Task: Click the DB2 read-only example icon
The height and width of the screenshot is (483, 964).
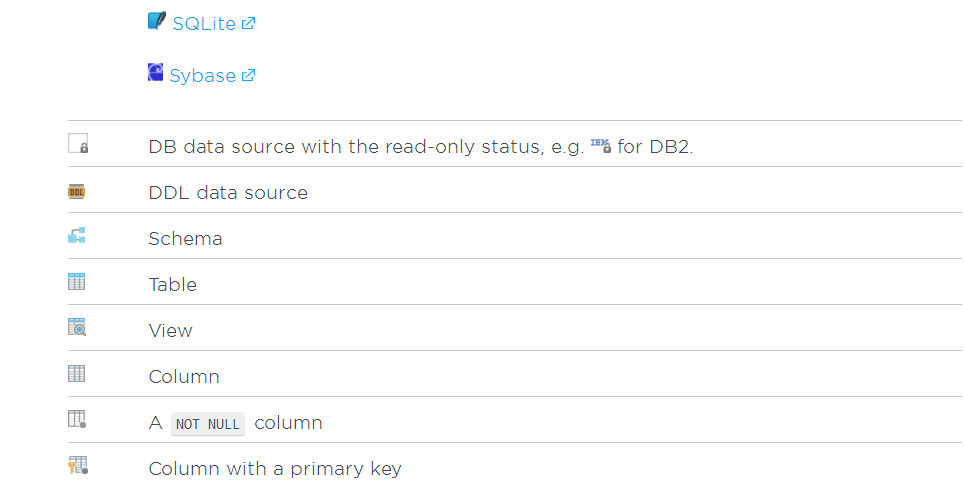Action: (x=601, y=145)
